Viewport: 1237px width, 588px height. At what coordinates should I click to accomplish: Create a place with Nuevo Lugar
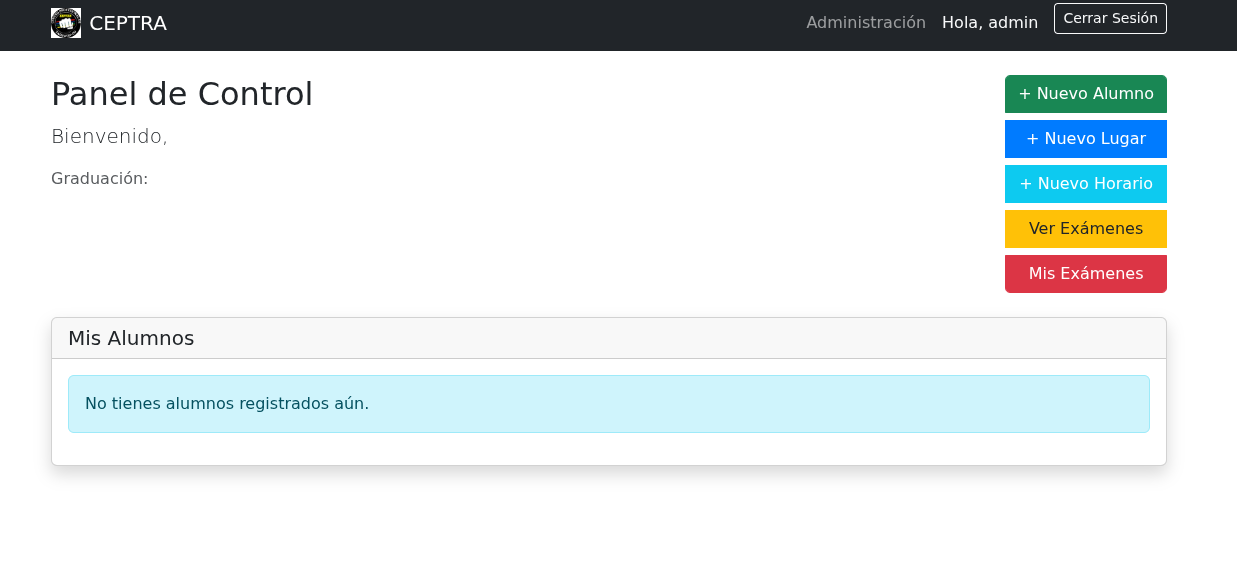(1085, 139)
